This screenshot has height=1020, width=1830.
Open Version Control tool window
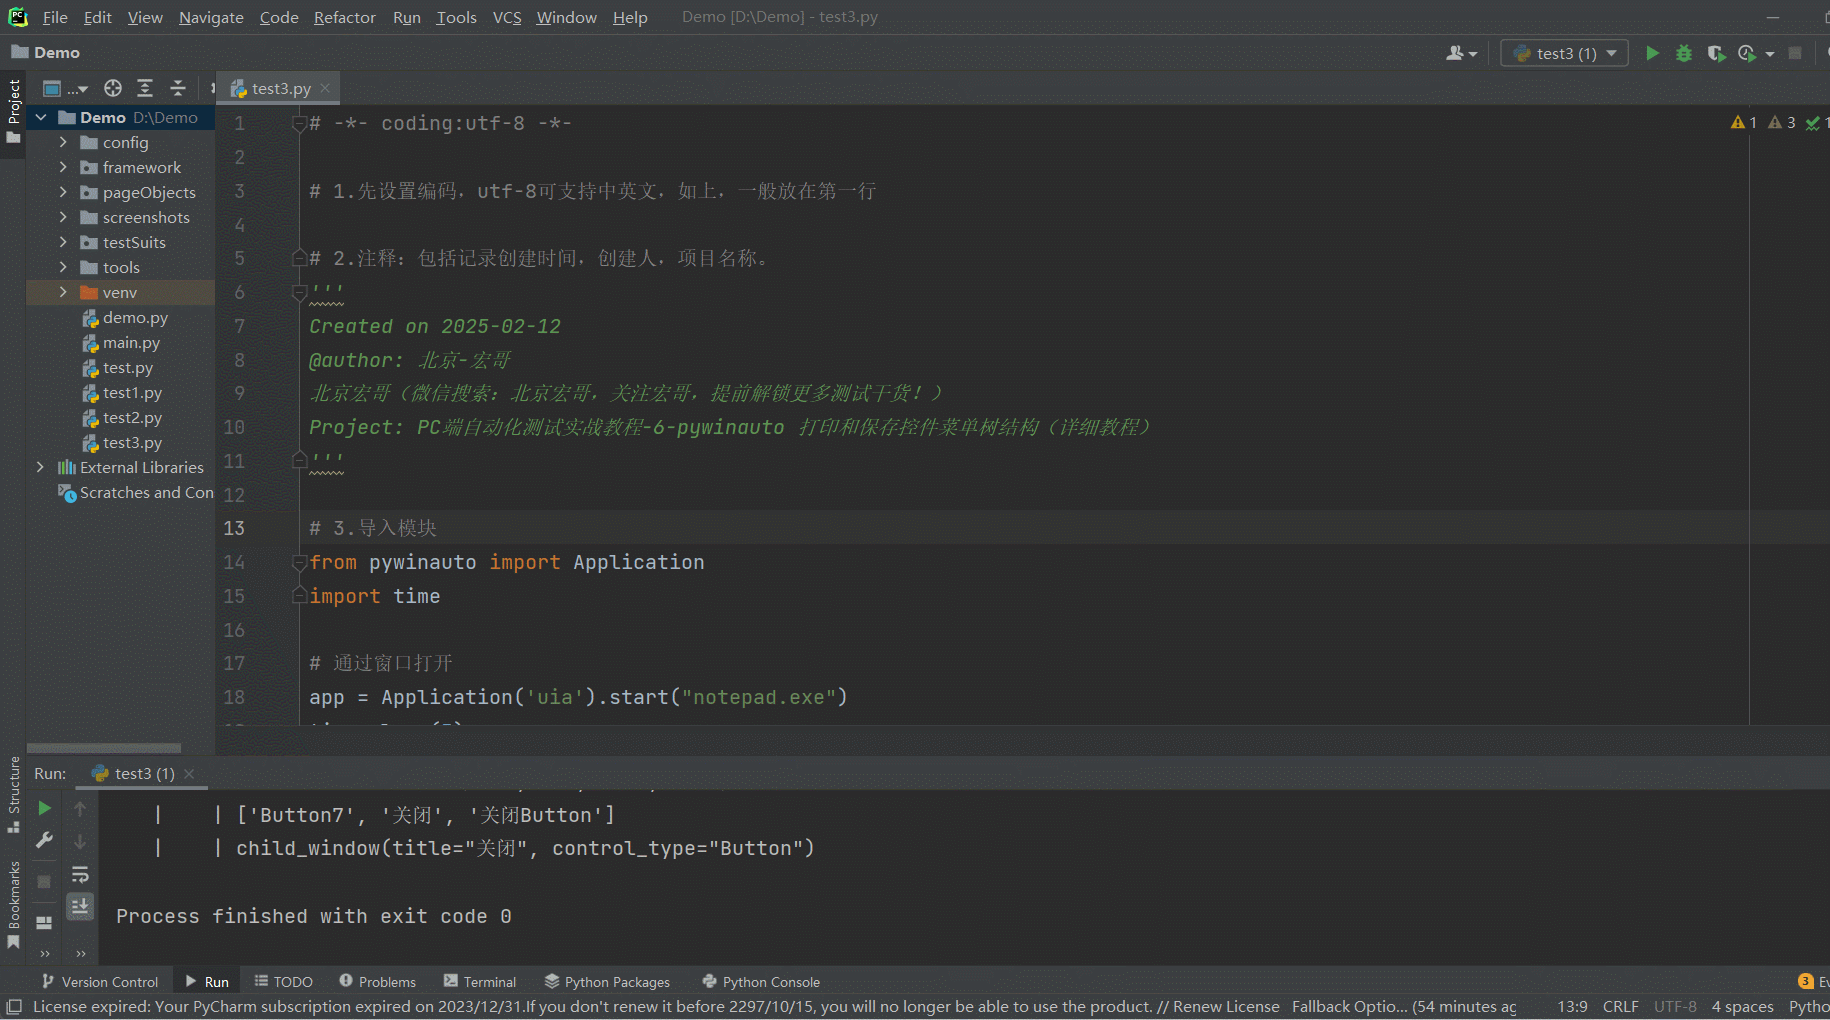(99, 982)
